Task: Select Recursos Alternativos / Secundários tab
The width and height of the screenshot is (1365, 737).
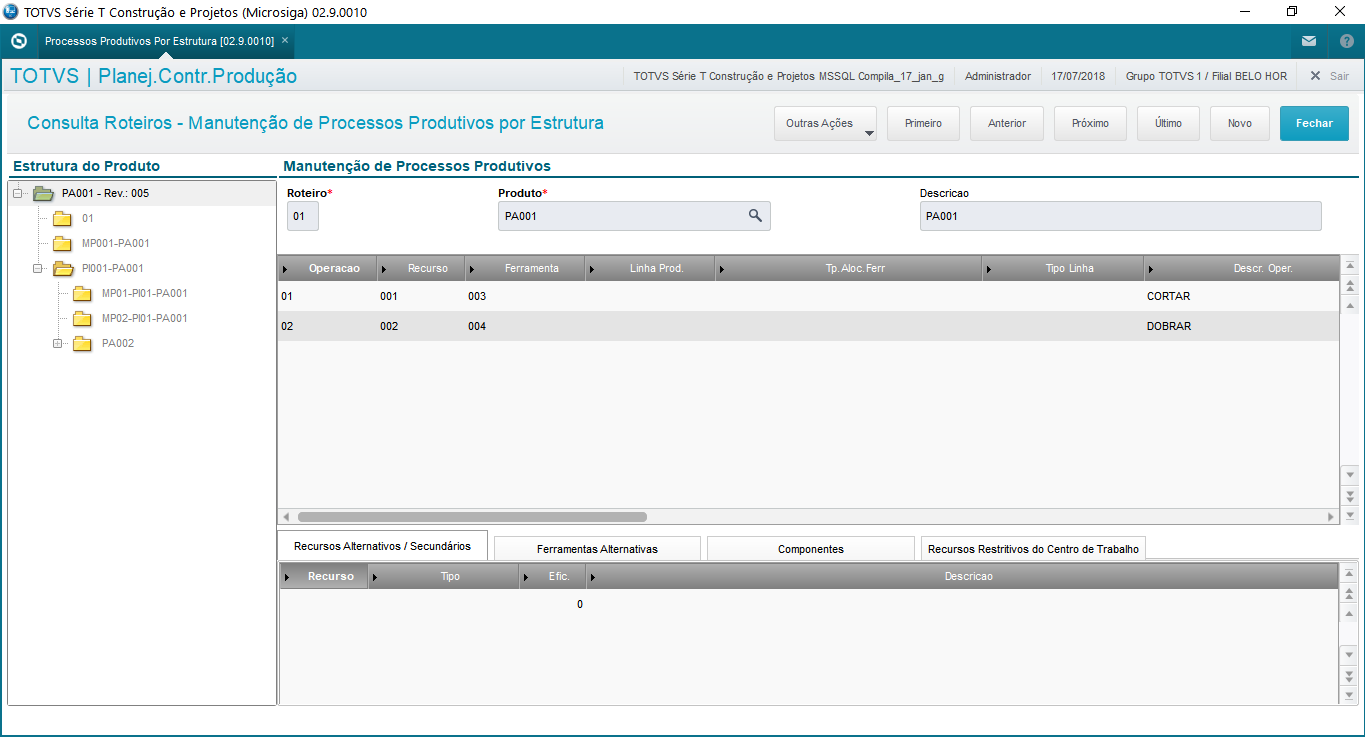Action: (382, 546)
